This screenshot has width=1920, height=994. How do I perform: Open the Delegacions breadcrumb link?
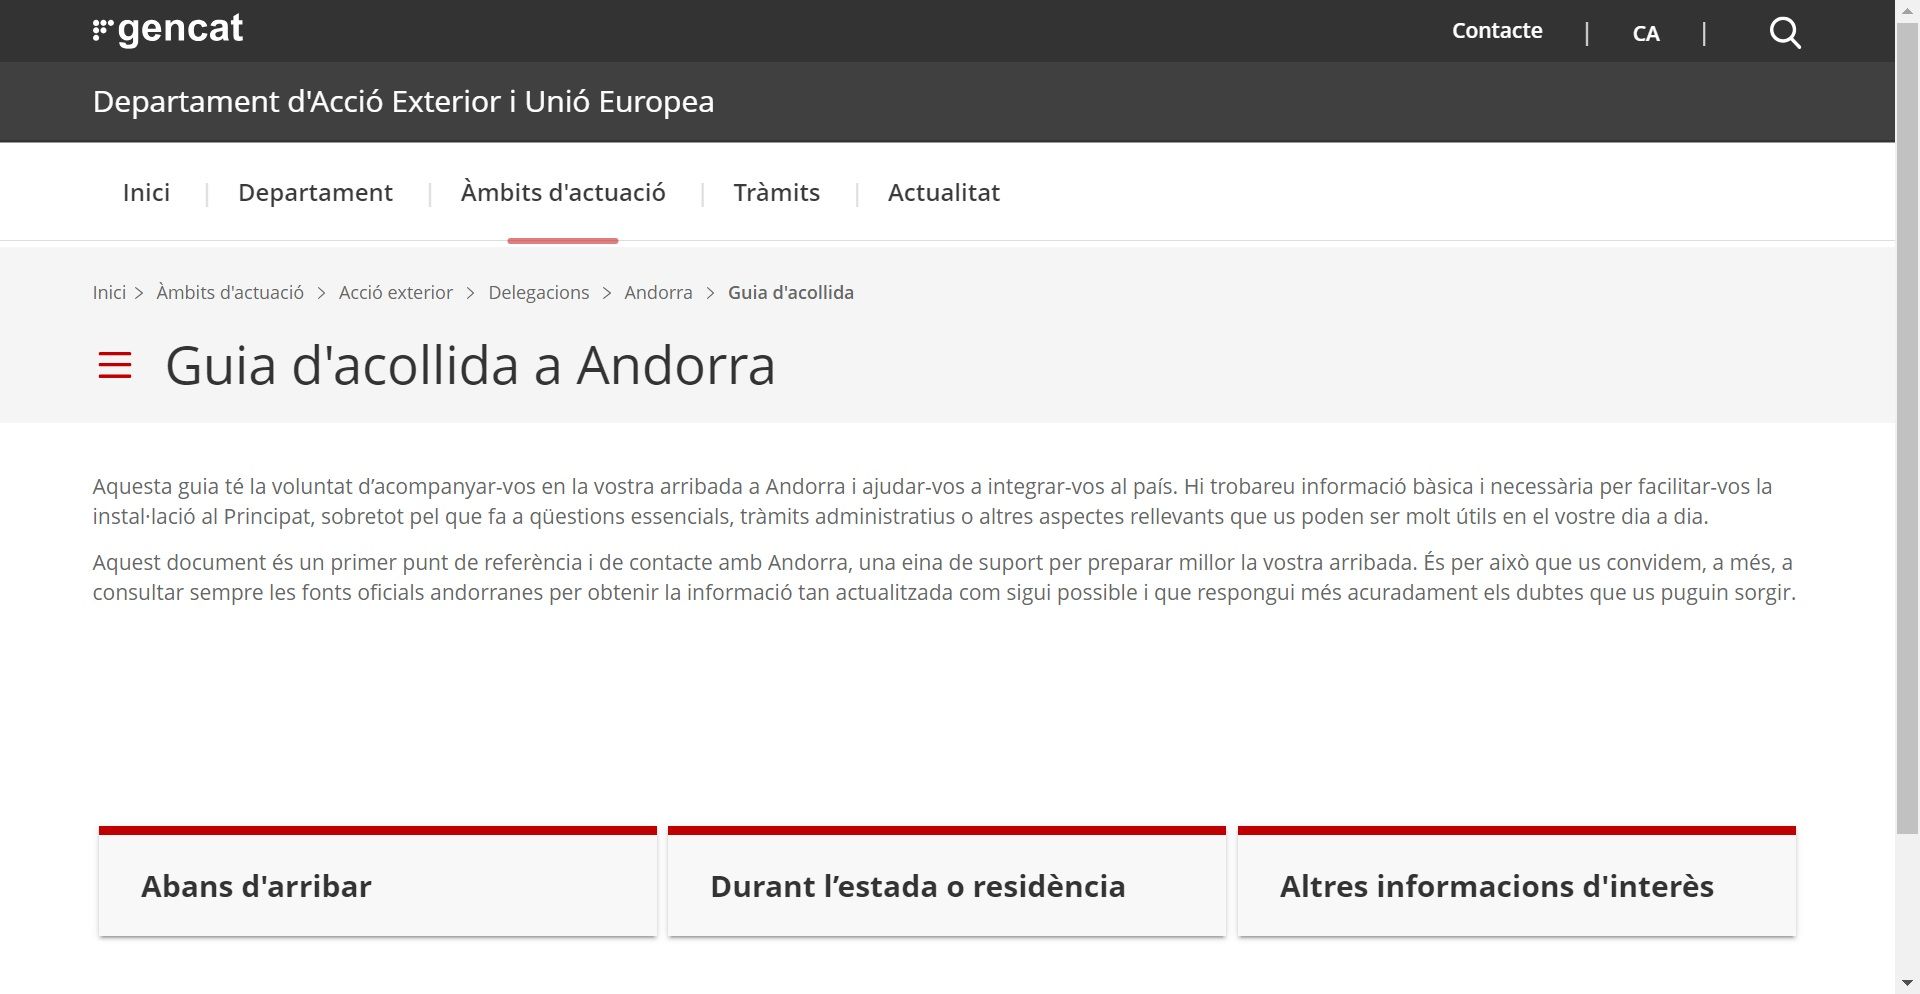(539, 292)
